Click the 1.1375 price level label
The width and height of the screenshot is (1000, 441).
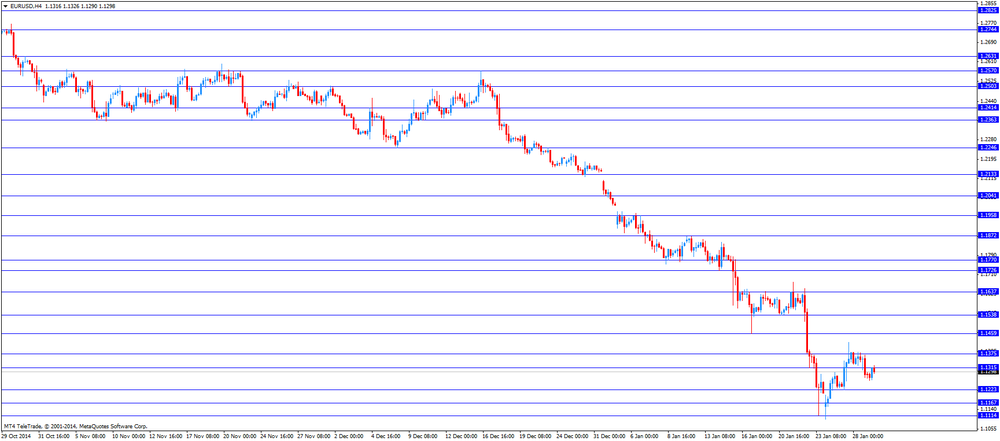coord(987,353)
